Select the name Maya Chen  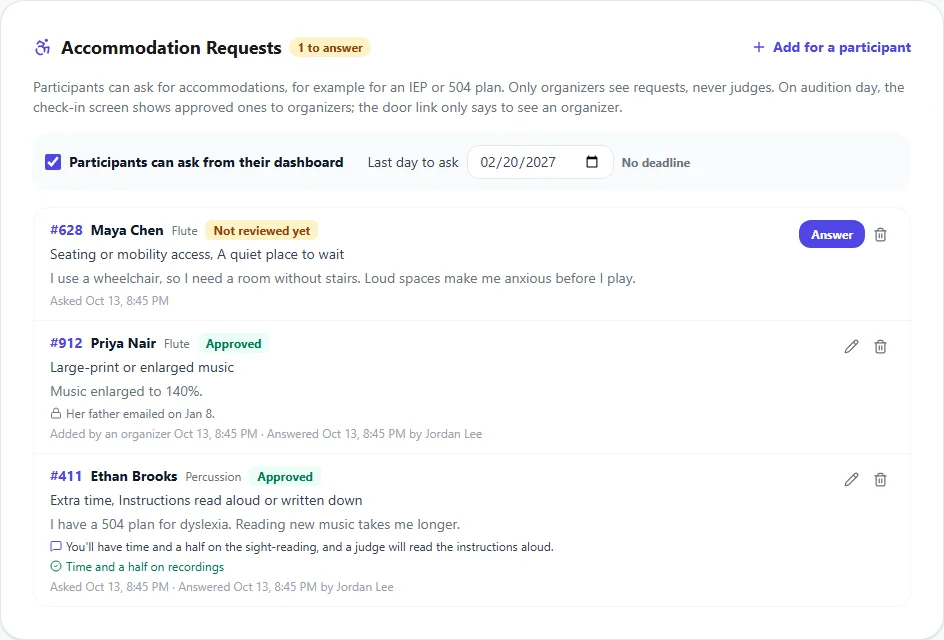[x=127, y=230]
